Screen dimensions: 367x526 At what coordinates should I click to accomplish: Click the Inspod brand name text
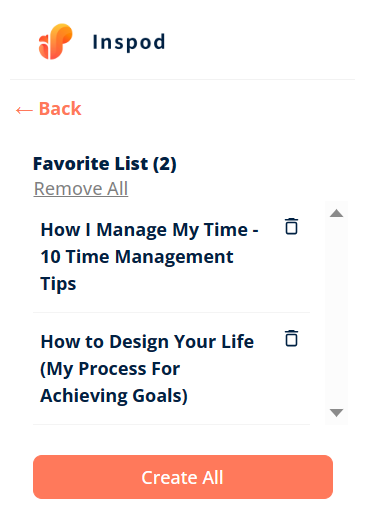(129, 42)
